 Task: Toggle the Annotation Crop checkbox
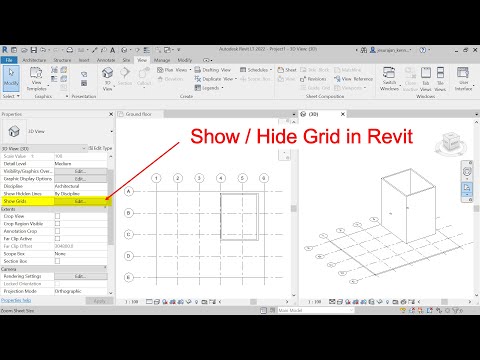click(x=57, y=231)
